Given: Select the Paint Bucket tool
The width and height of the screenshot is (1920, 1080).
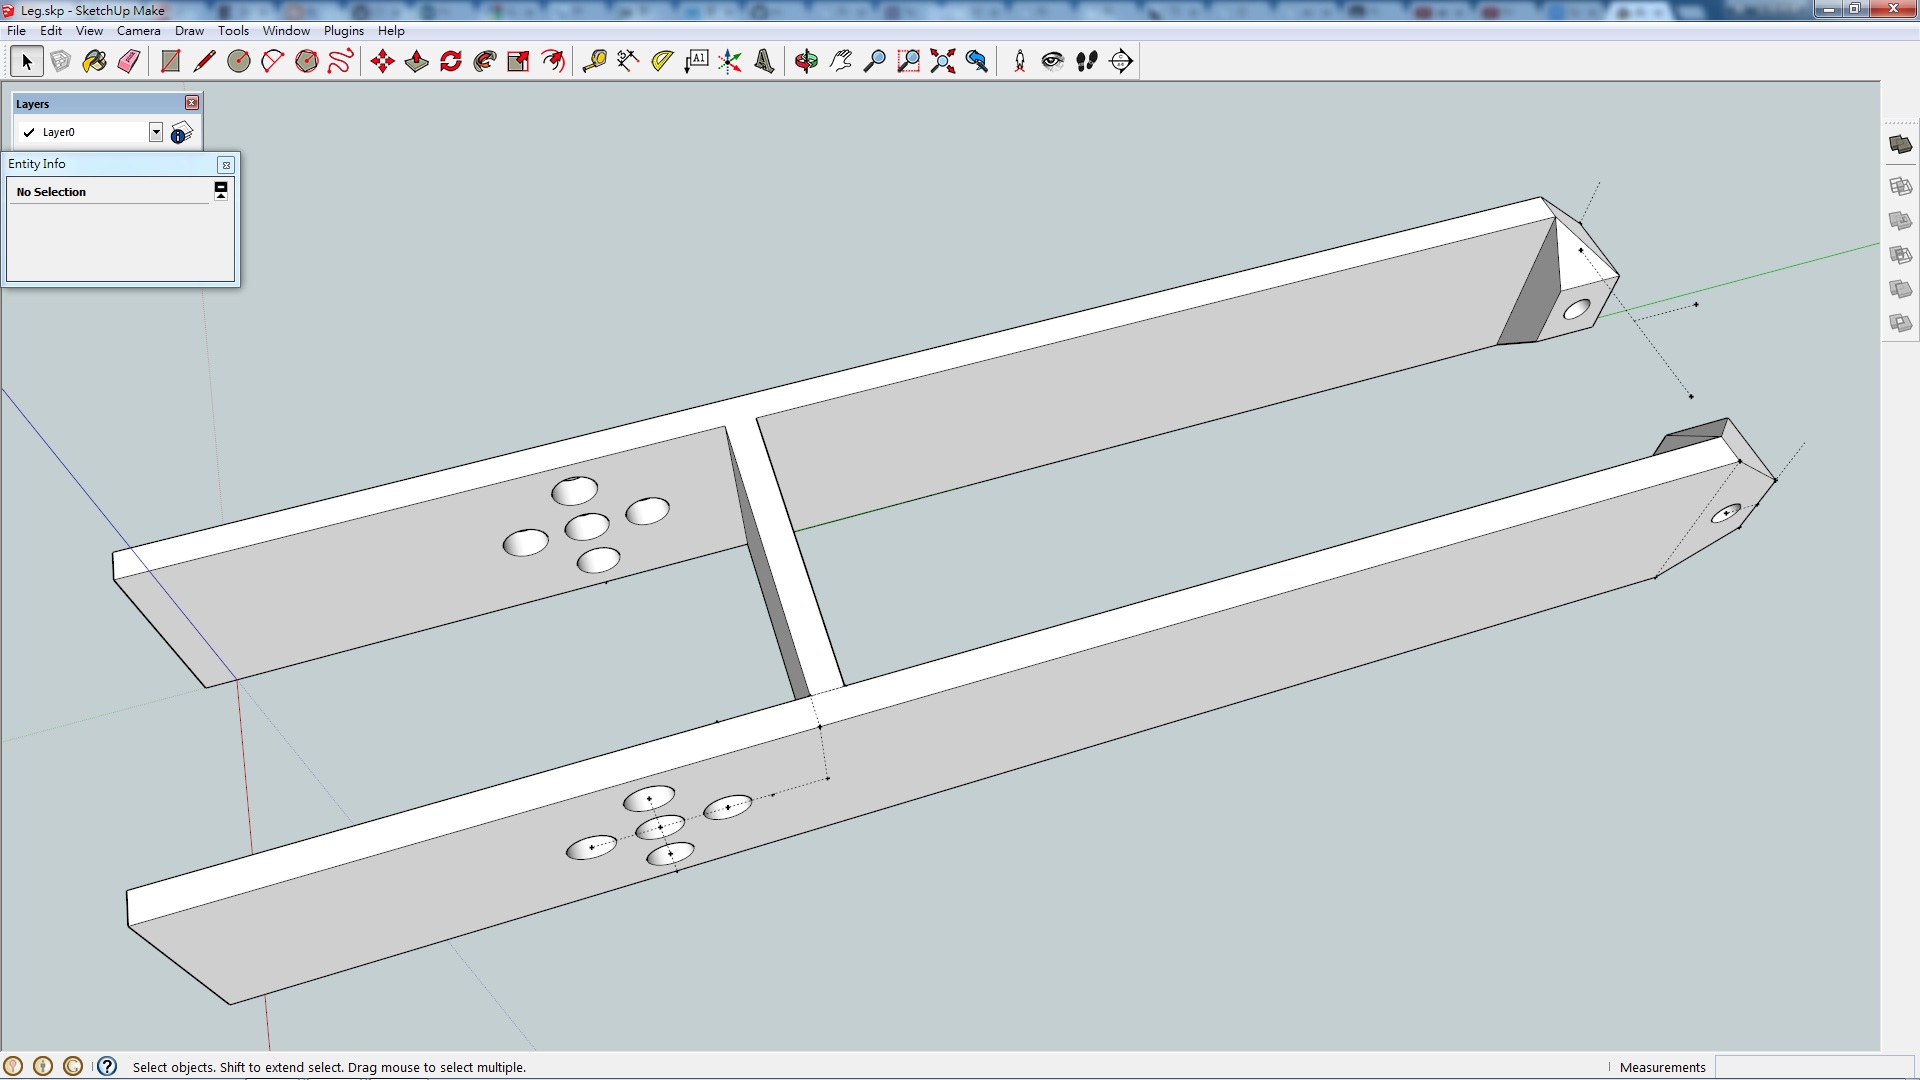Looking at the screenshot, I should click(95, 62).
